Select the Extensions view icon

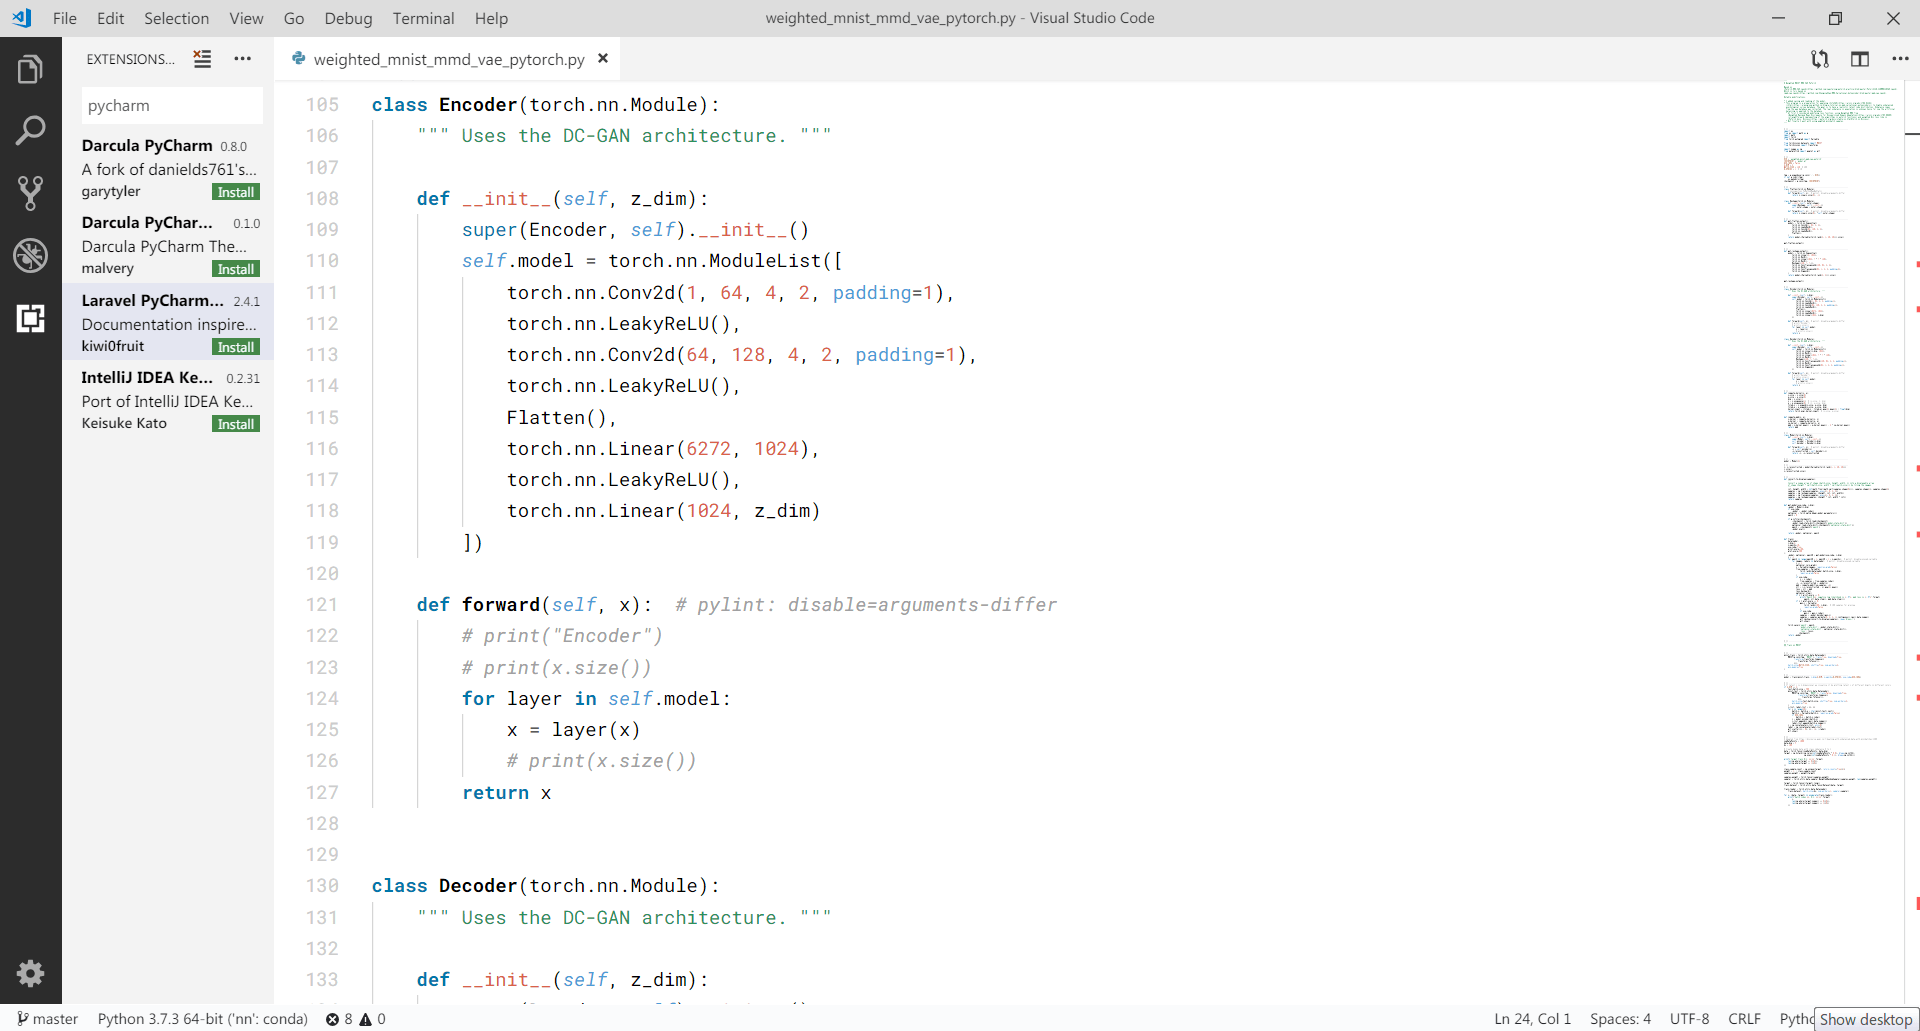coord(30,318)
